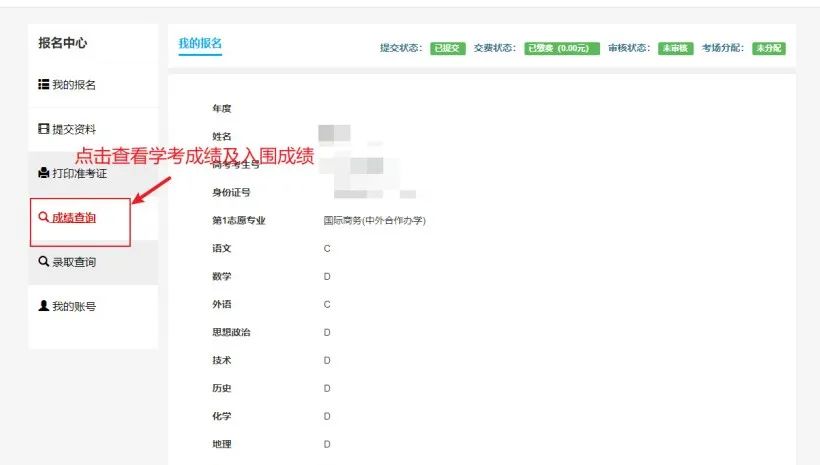Go to the 提交资料 sidebar item
This screenshot has height=465, width=820.
coord(74,129)
